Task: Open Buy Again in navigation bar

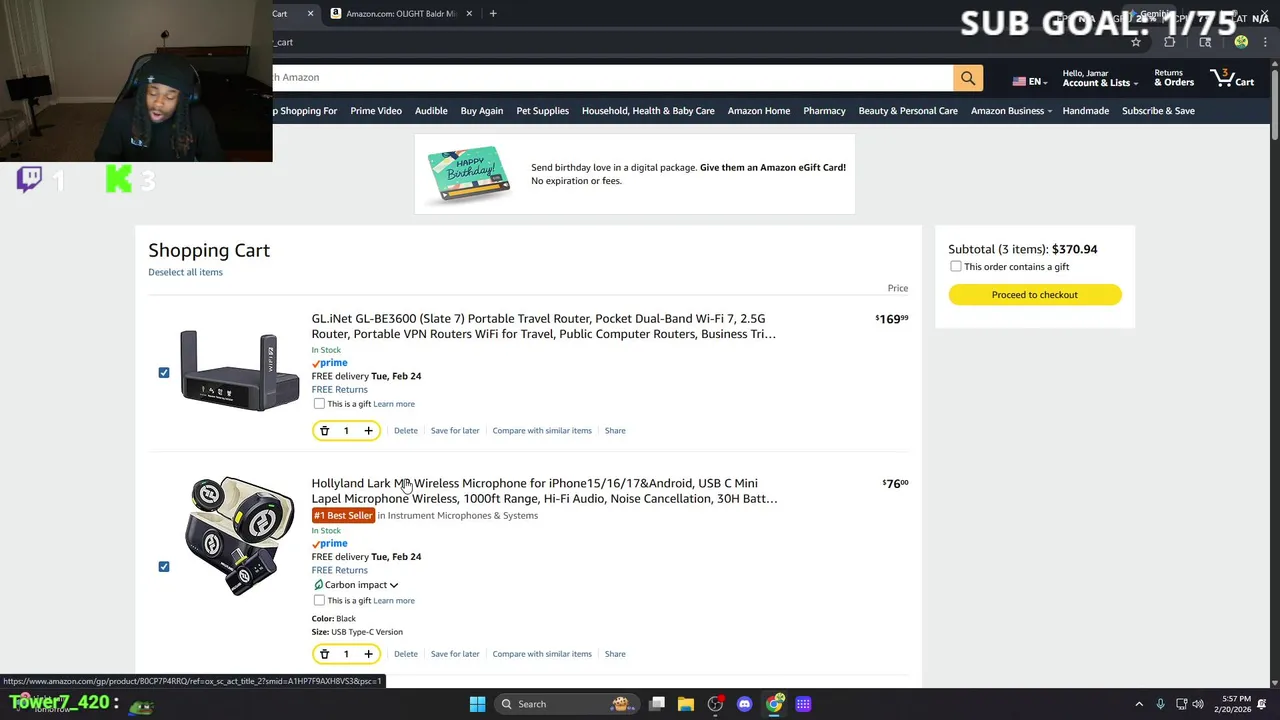Action: click(482, 111)
